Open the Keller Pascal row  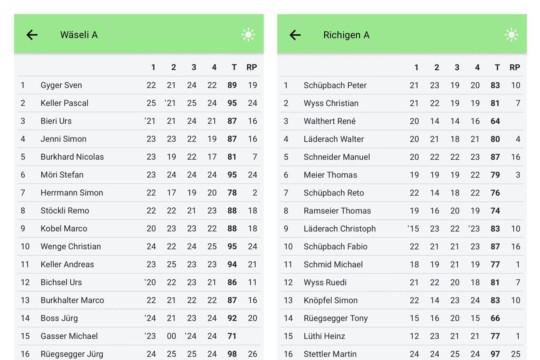(x=139, y=103)
